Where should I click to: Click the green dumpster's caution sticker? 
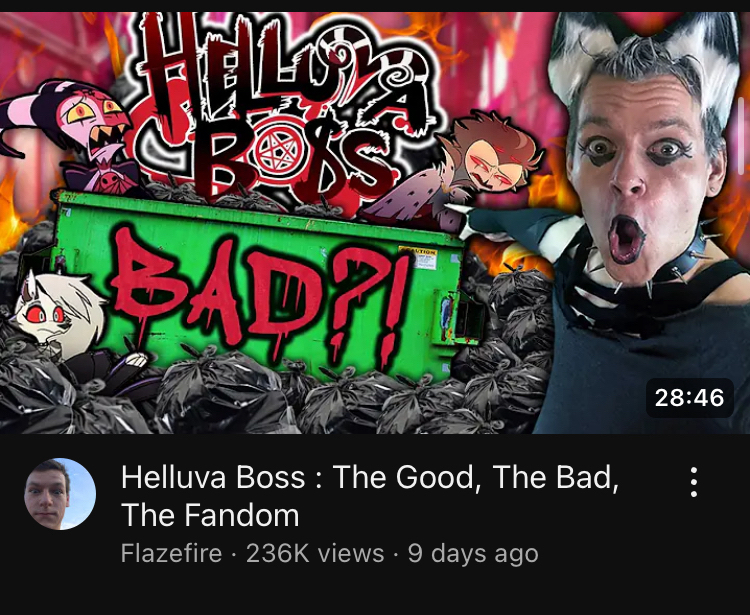tap(418, 259)
